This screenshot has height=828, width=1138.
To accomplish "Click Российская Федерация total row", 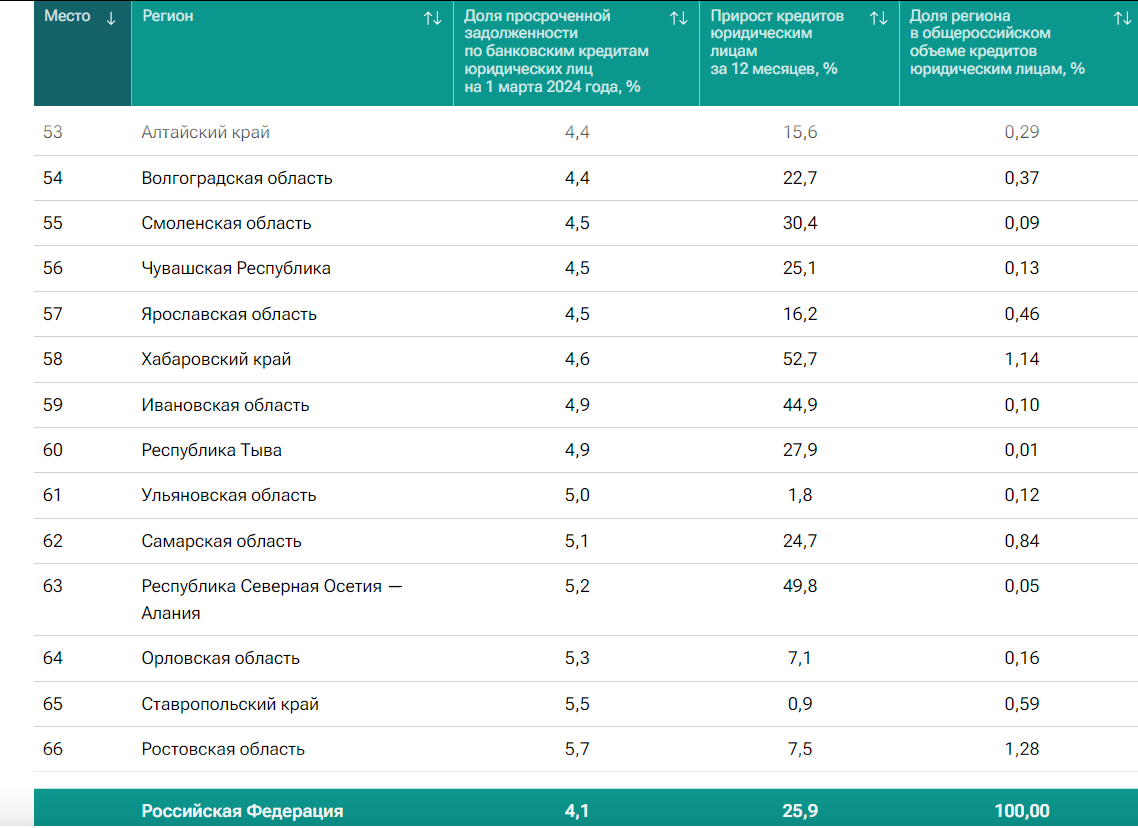I will pyautogui.click(x=242, y=811).
